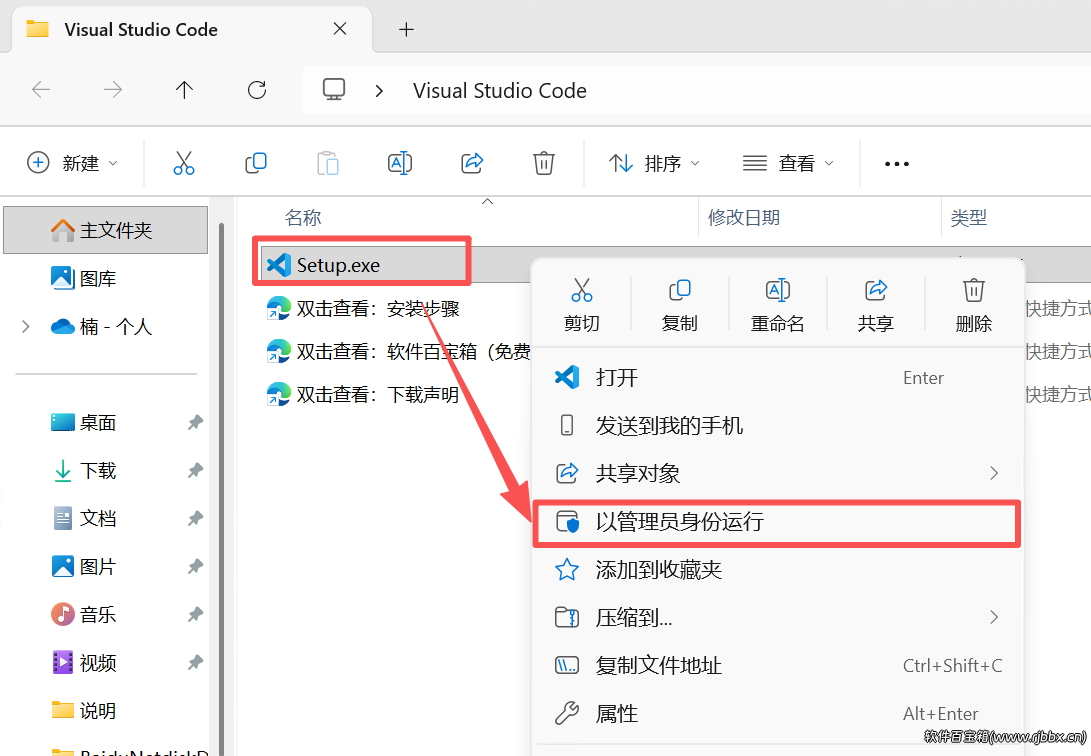This screenshot has width=1091, height=756.
Task: Click the Visual Studio Code window tab
Action: 191,29
